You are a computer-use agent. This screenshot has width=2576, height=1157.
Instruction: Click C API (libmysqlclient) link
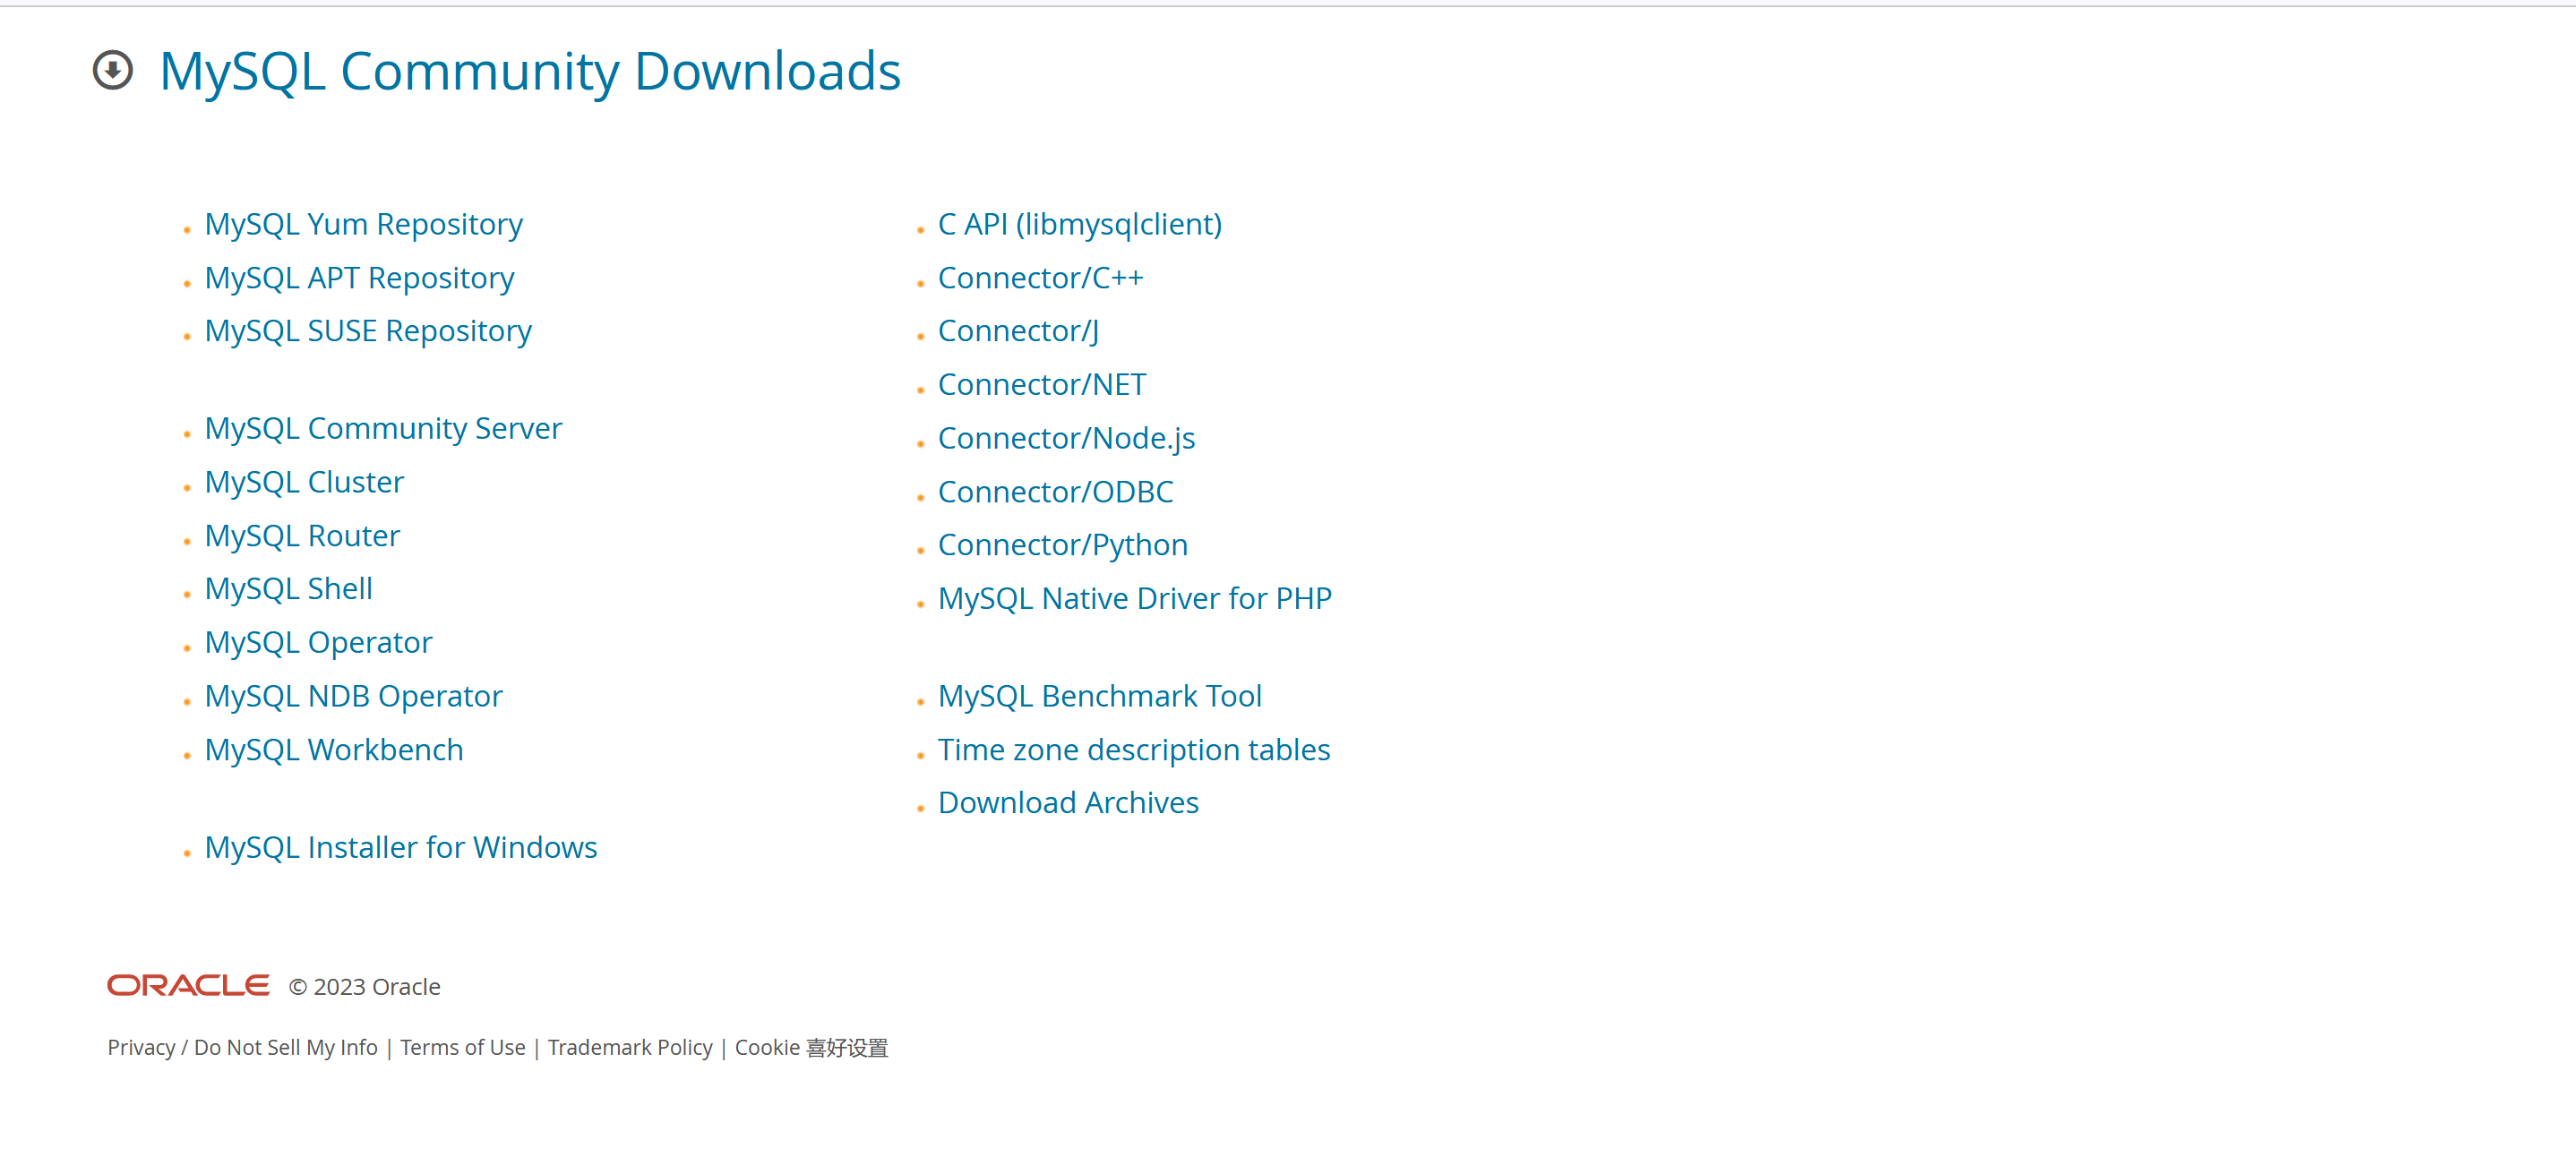click(x=1080, y=224)
